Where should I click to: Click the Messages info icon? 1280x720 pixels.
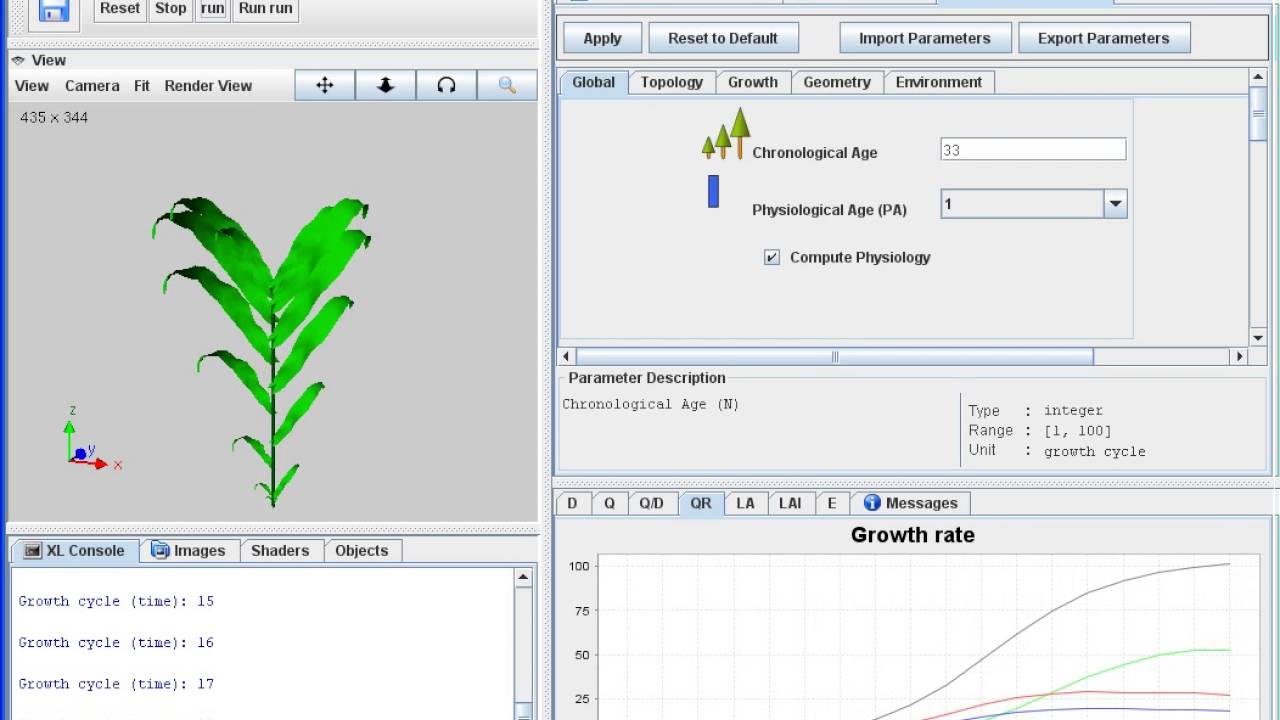tap(872, 503)
